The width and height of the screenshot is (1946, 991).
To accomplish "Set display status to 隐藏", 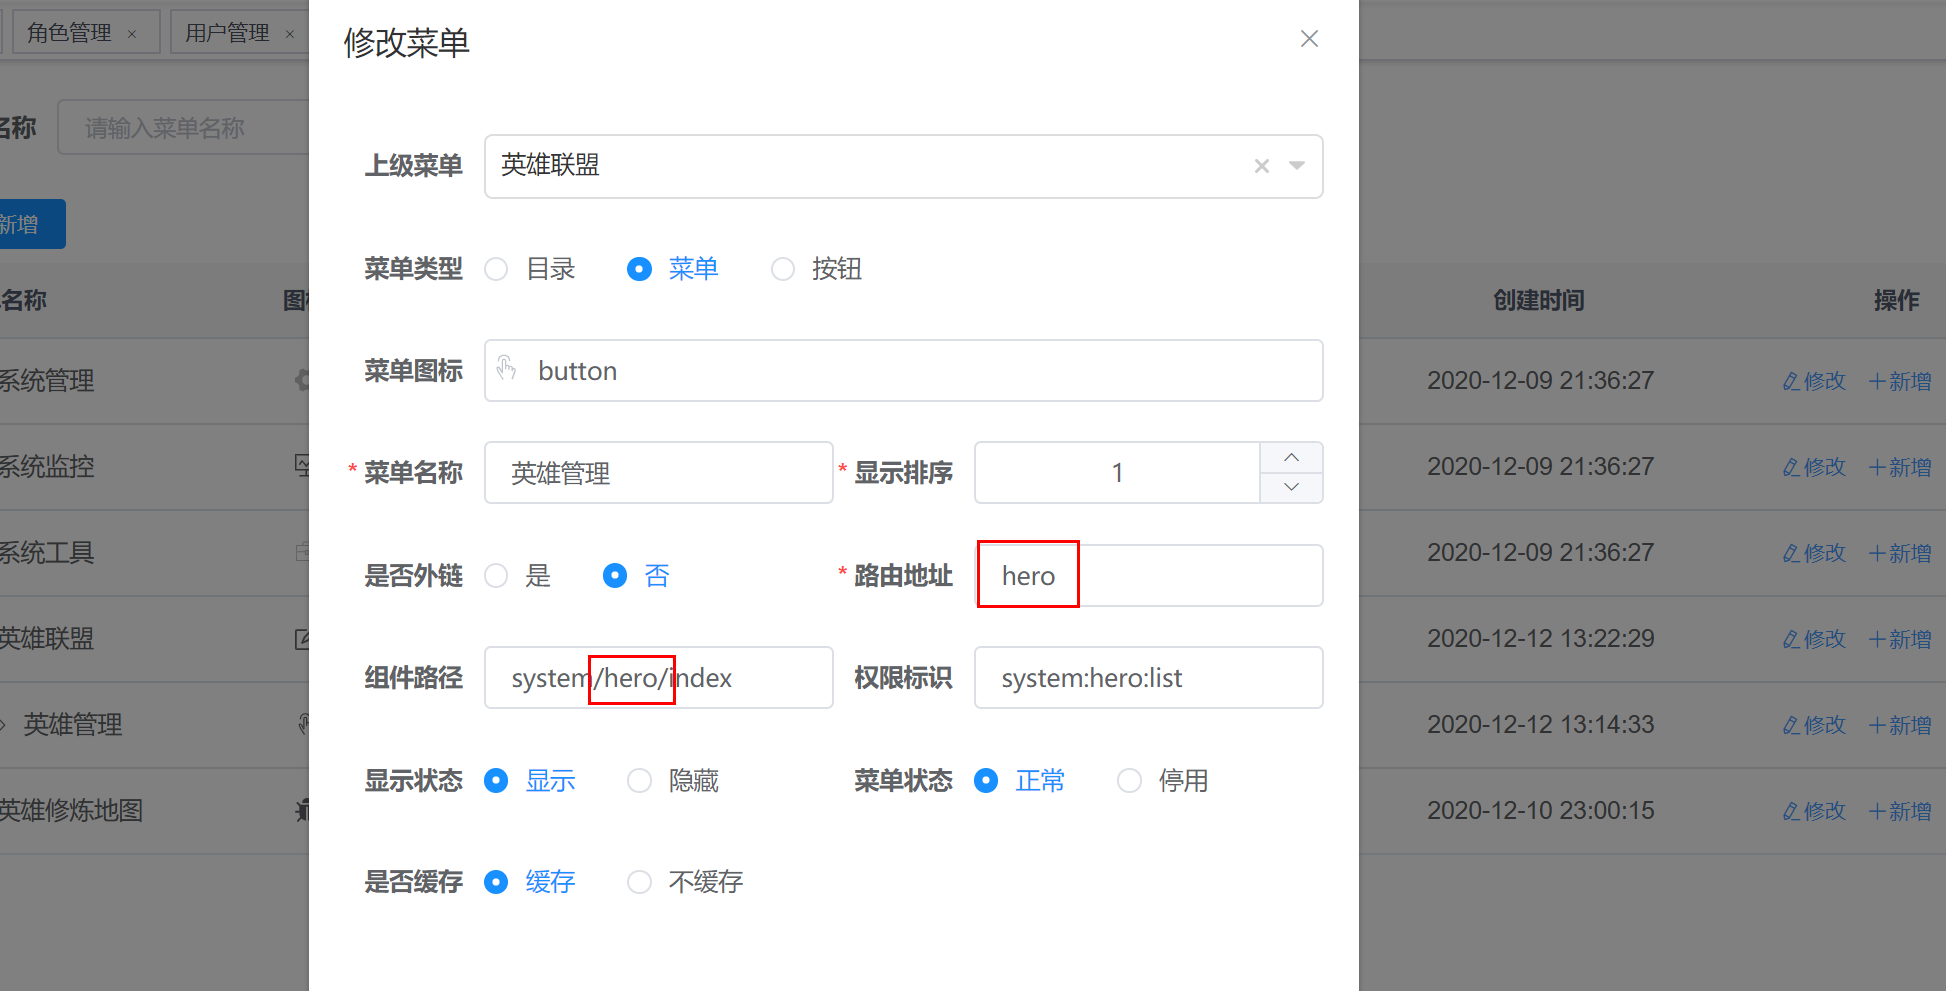I will (x=639, y=780).
